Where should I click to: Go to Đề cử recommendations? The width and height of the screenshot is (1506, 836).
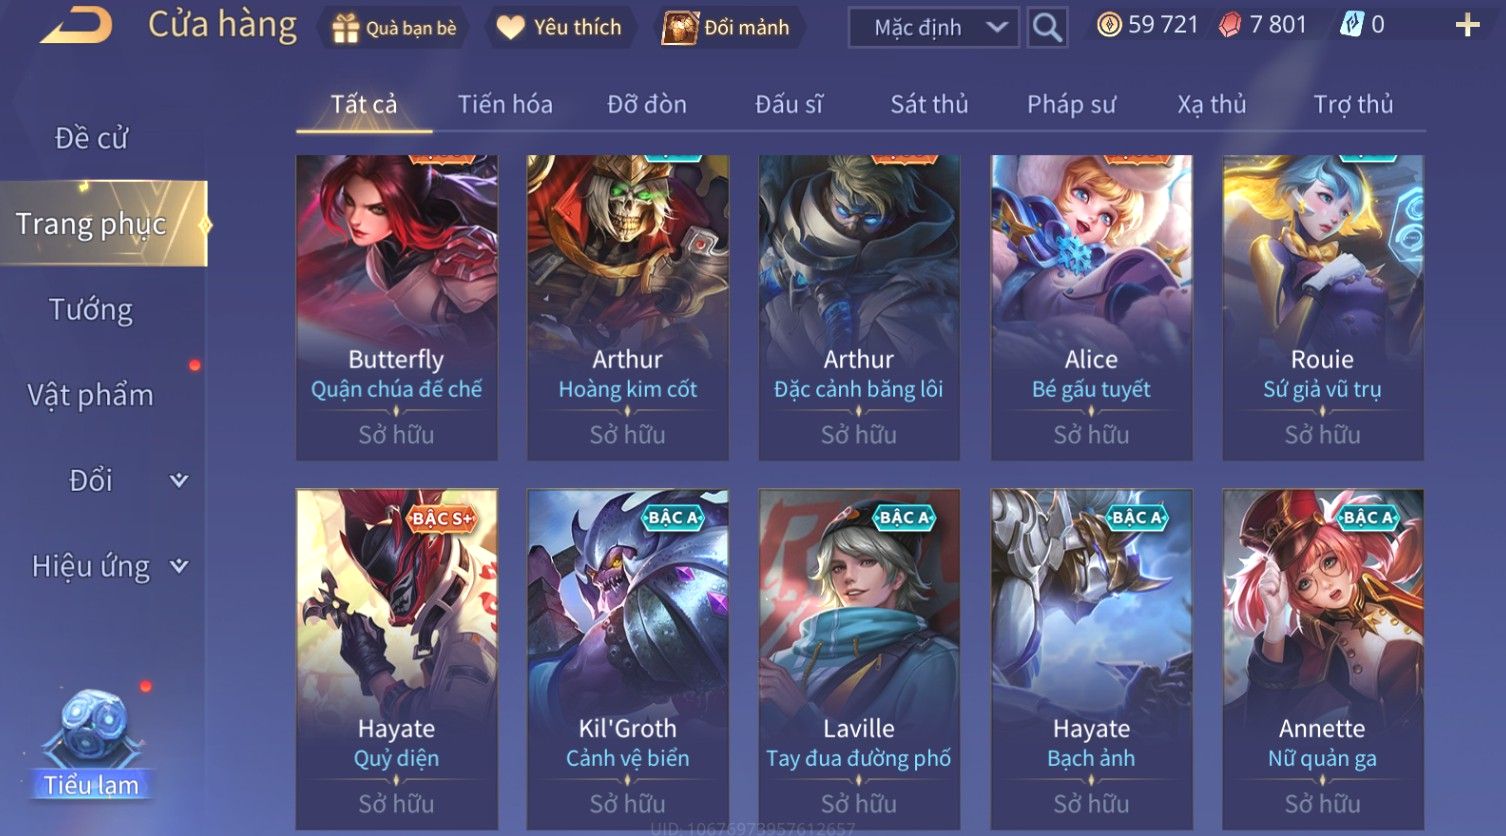pyautogui.click(x=91, y=138)
